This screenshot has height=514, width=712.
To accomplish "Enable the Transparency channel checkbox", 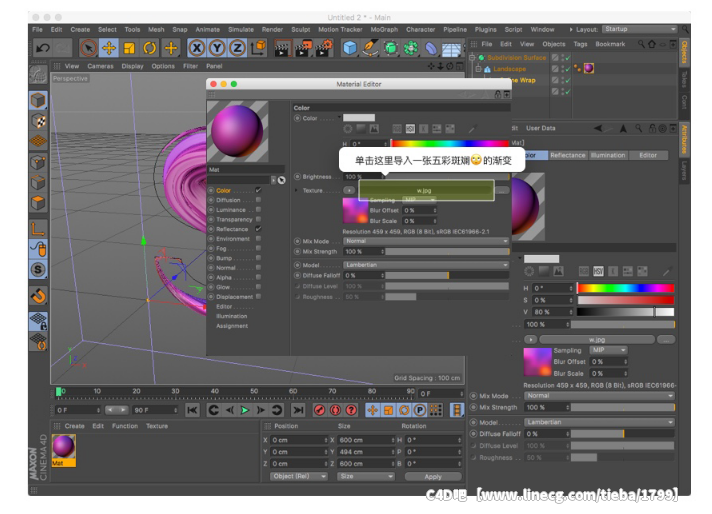I will (258, 219).
